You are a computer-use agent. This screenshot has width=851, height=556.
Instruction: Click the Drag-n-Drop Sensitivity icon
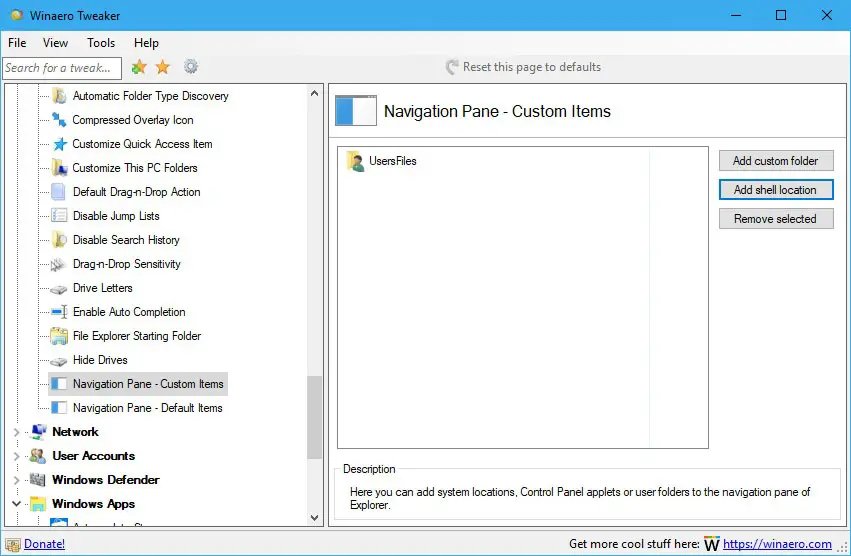[x=58, y=264]
